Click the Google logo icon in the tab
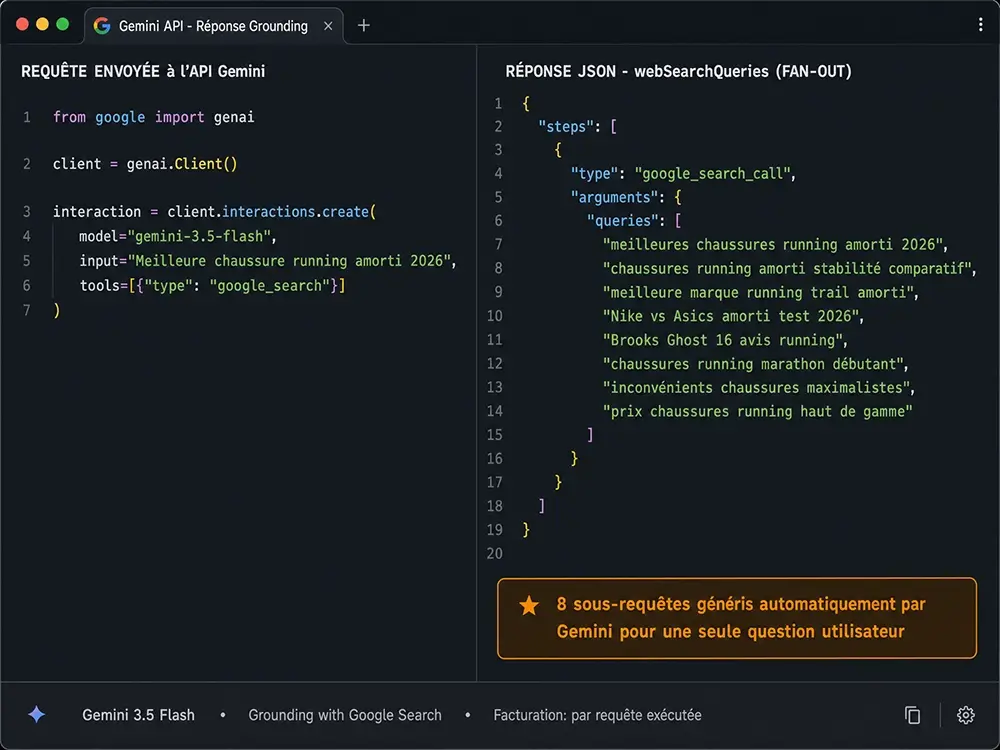 point(102,26)
